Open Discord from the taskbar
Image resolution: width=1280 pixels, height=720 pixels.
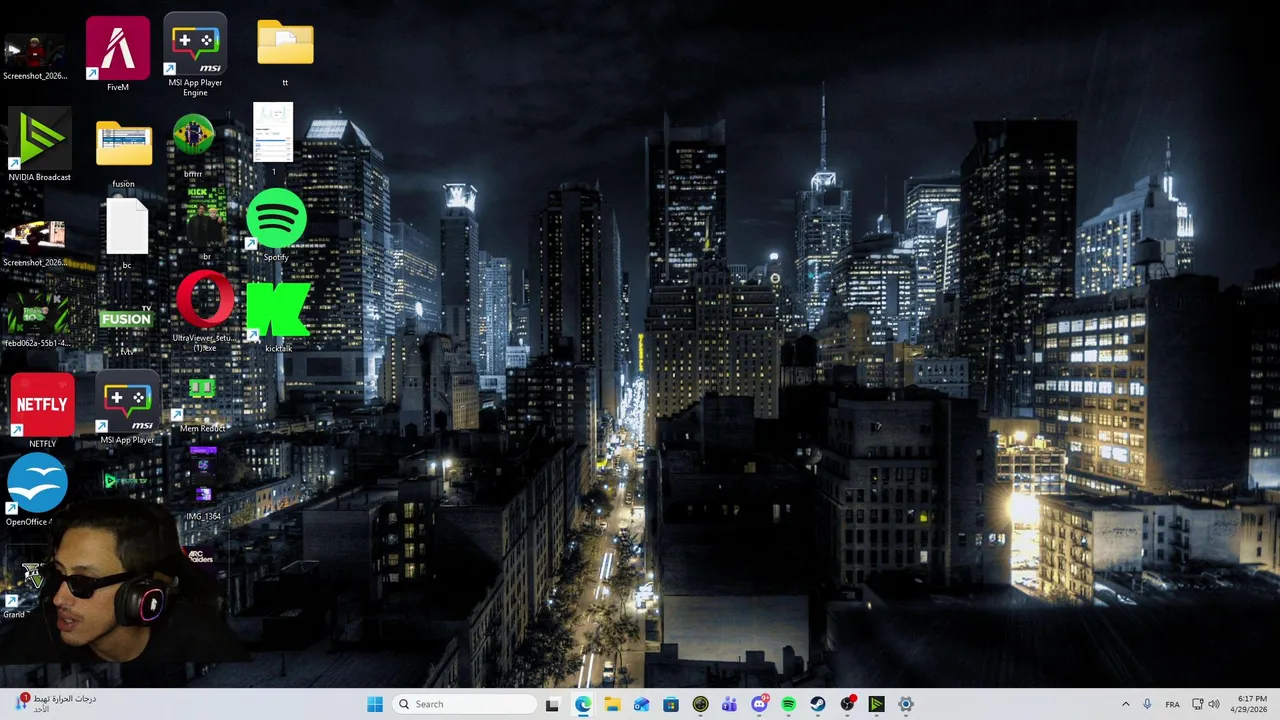(x=759, y=704)
